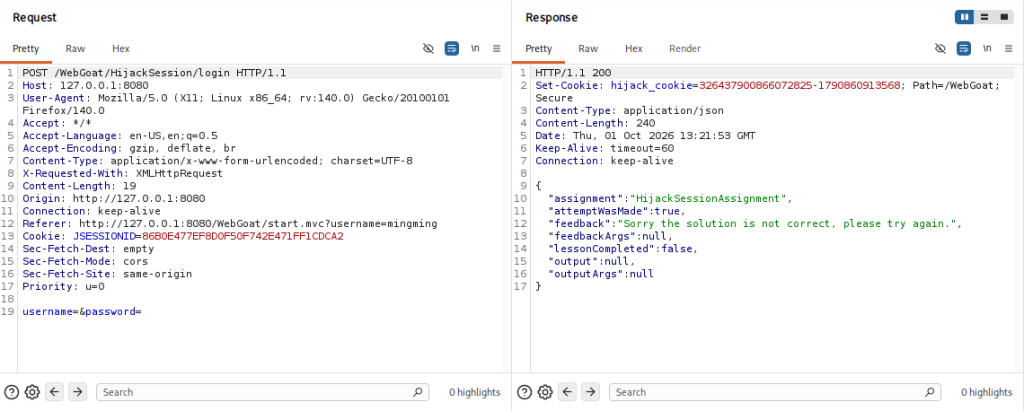Image resolution: width=1024 pixels, height=411 pixels.
Task: Switch Request view to Pretty tab
Action: [x=26, y=48]
